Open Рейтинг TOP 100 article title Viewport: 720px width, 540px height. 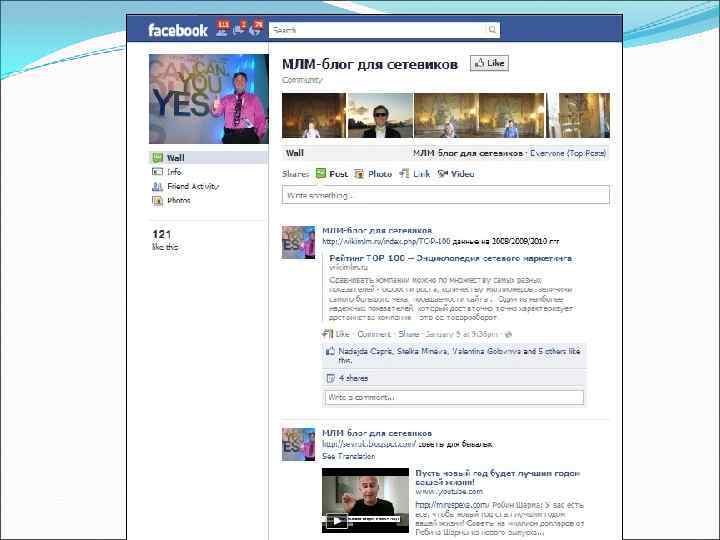(x=450, y=258)
